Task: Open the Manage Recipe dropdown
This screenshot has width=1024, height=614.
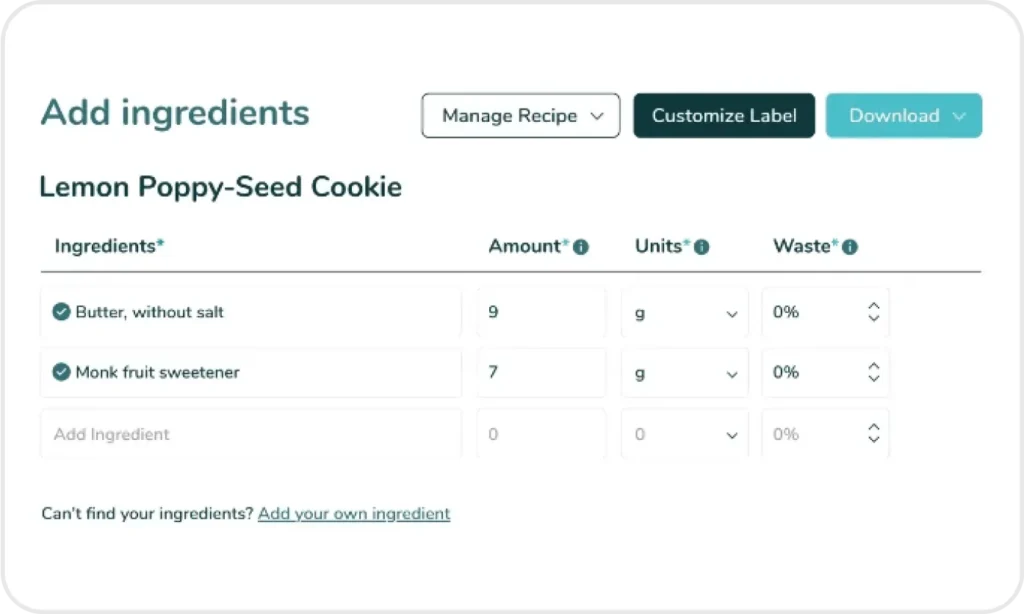Action: 521,116
